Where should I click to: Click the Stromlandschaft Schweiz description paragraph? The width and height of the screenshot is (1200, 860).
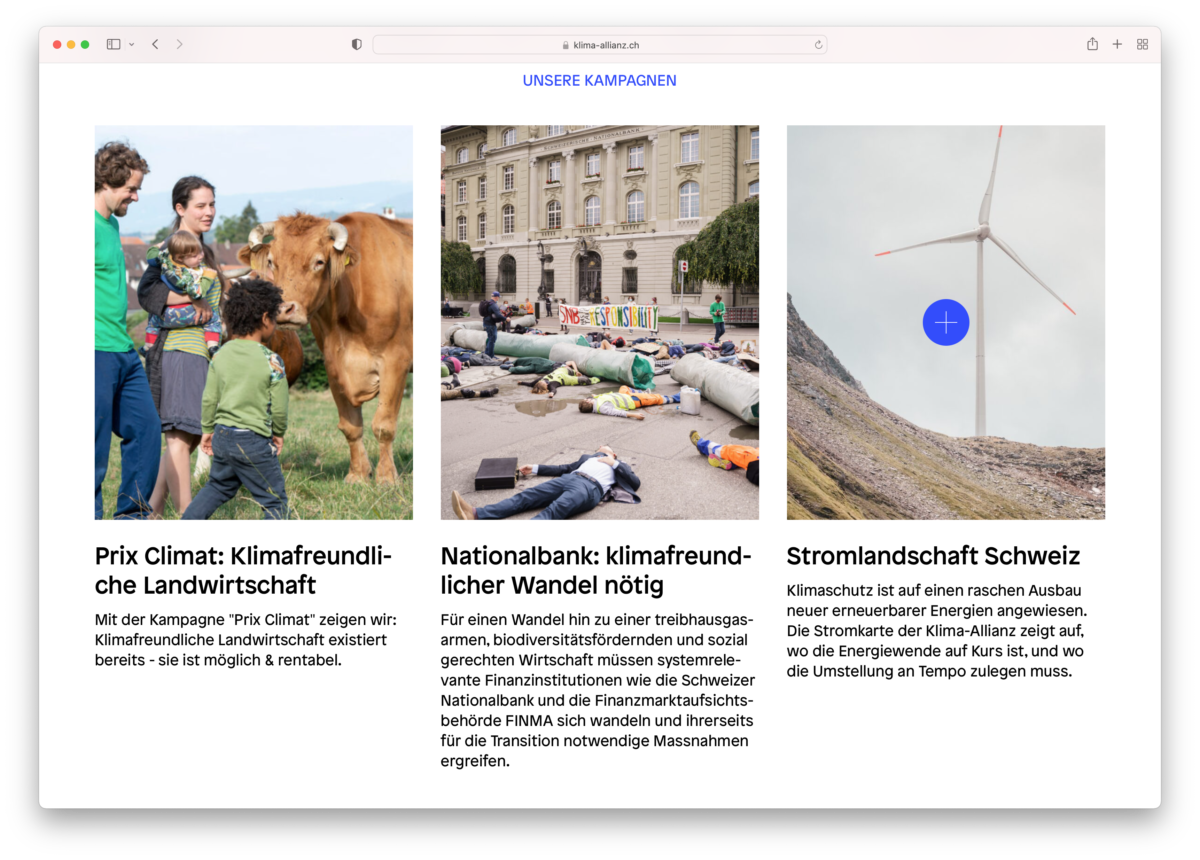(x=936, y=631)
